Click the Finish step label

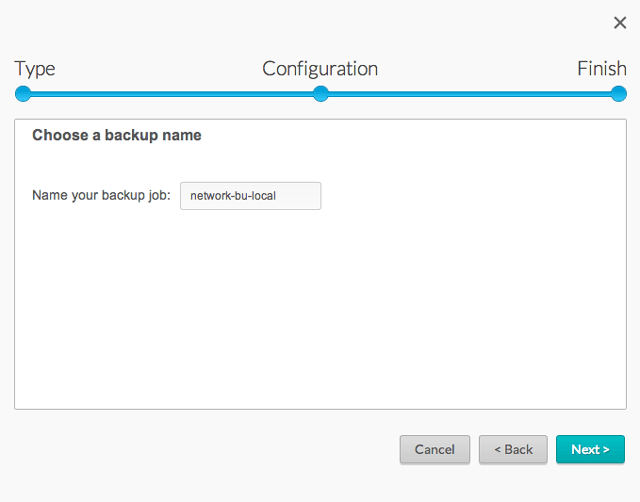pyautogui.click(x=601, y=69)
